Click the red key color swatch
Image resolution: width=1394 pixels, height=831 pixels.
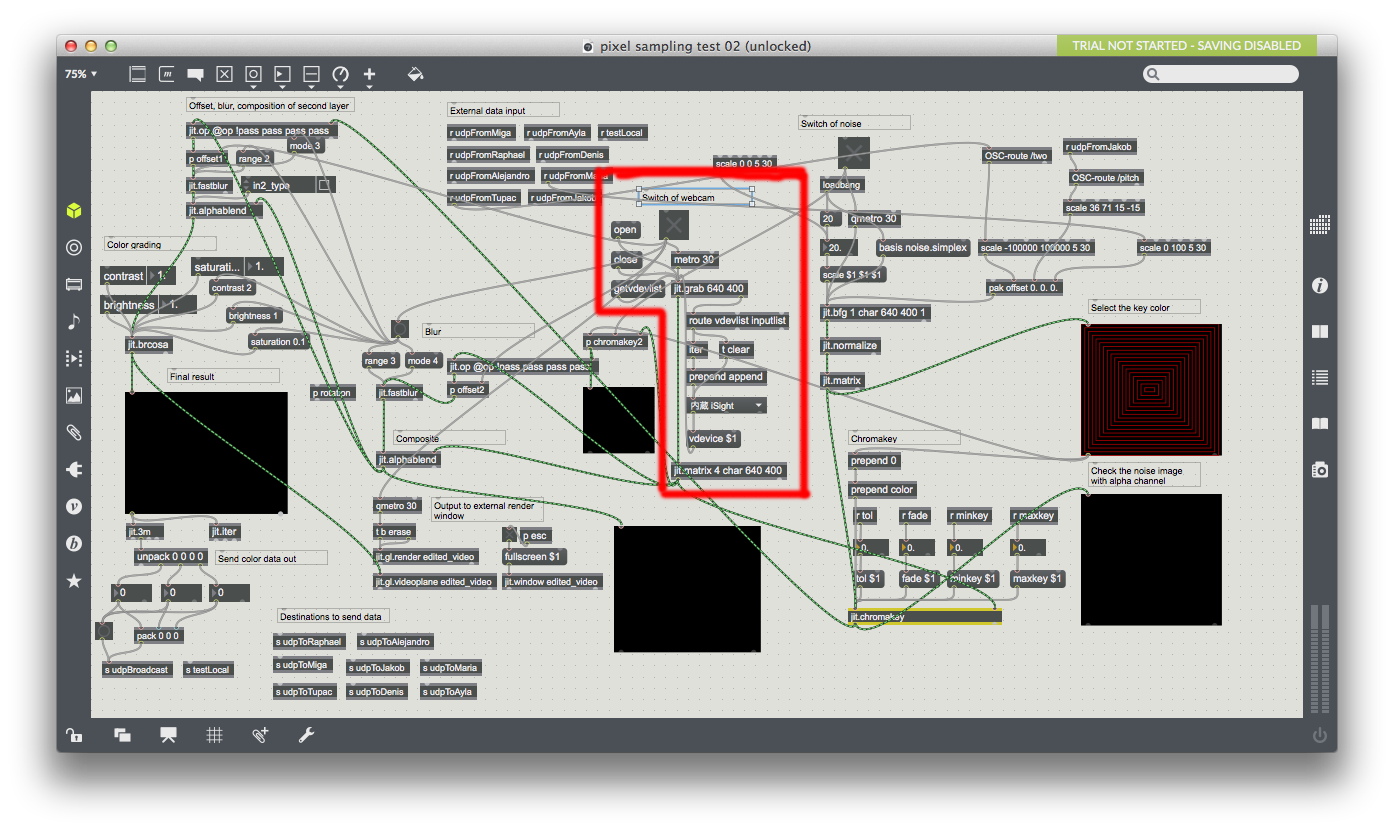[x=1150, y=389]
